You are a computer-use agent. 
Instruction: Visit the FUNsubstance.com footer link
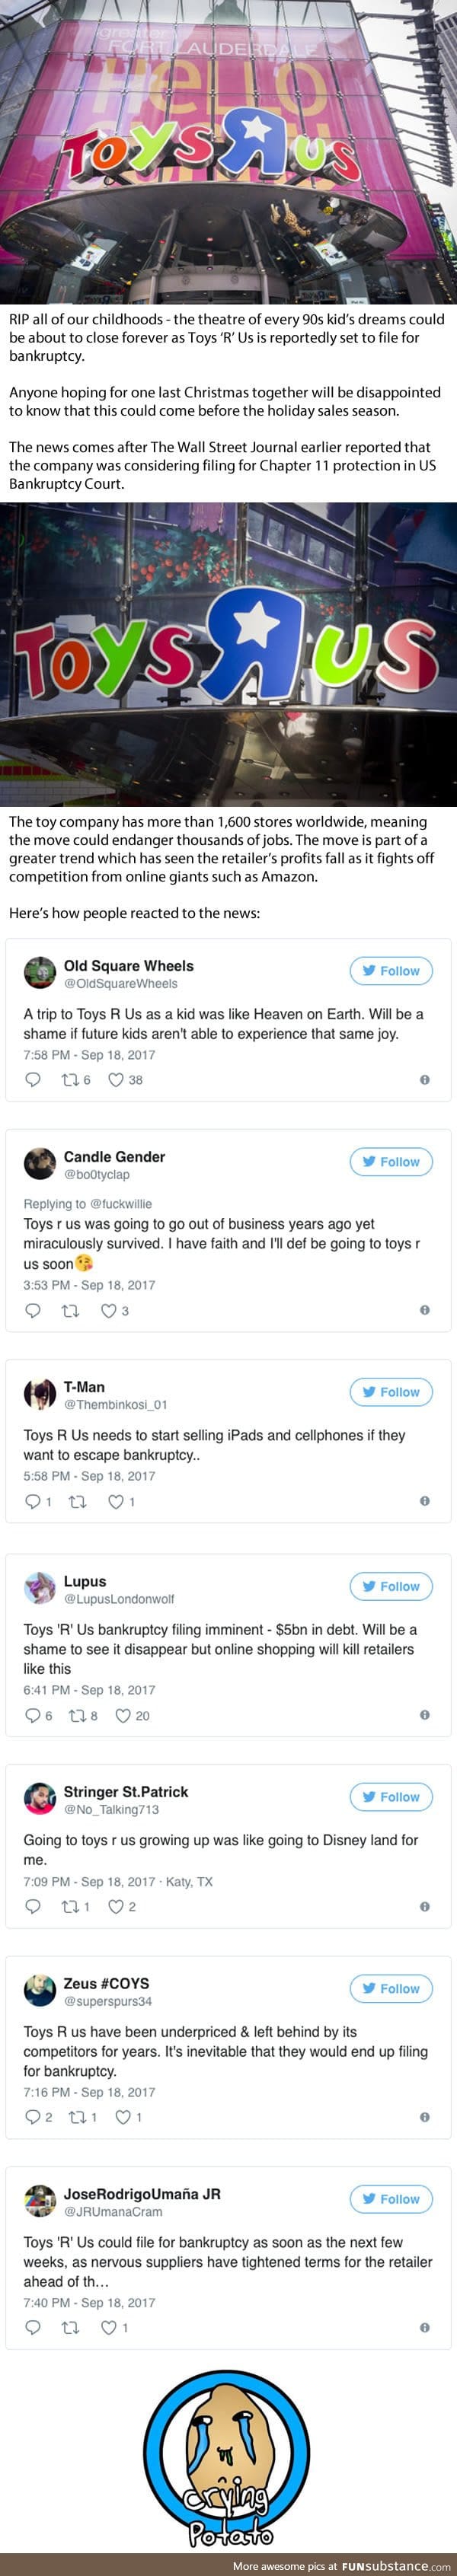396,2566
